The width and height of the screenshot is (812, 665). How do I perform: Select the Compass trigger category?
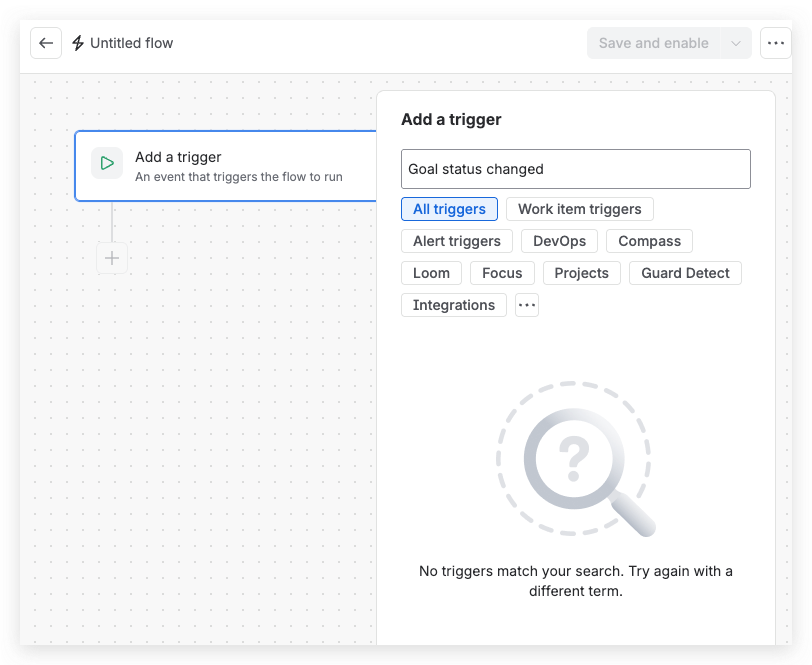coord(649,241)
